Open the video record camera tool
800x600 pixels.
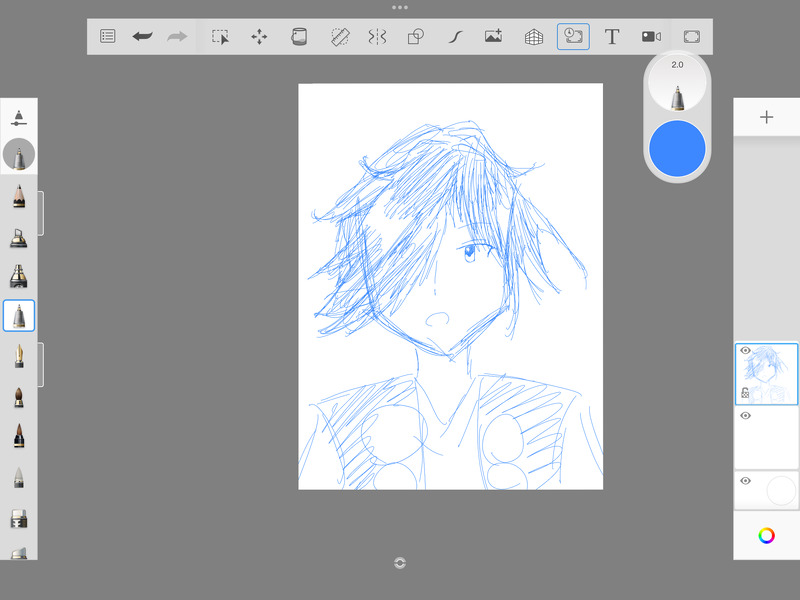point(651,36)
